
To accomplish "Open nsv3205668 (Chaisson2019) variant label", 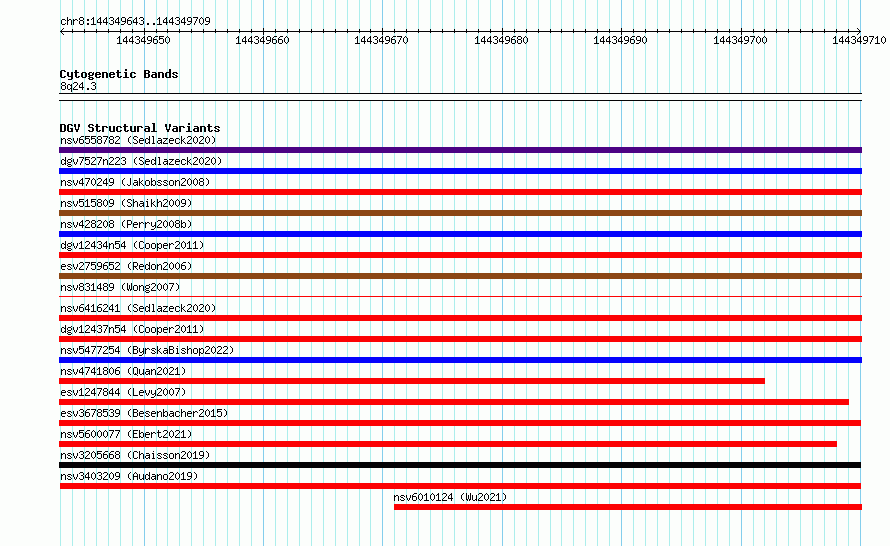I will pyautogui.click(x=135, y=455).
